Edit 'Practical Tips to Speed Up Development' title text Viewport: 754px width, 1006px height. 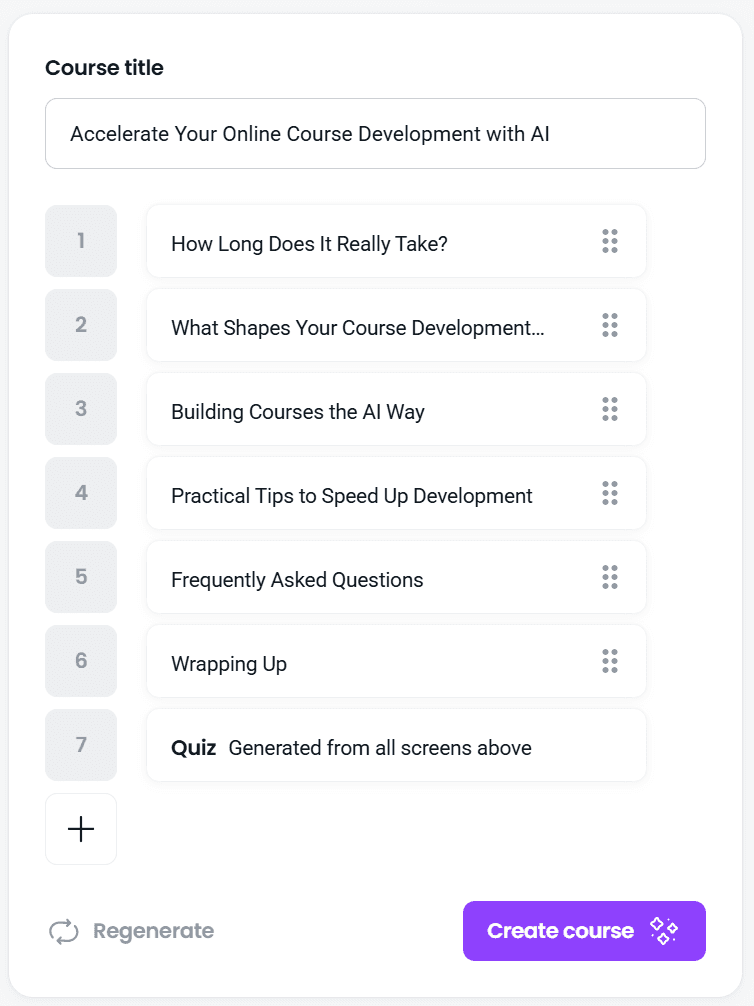pos(351,496)
